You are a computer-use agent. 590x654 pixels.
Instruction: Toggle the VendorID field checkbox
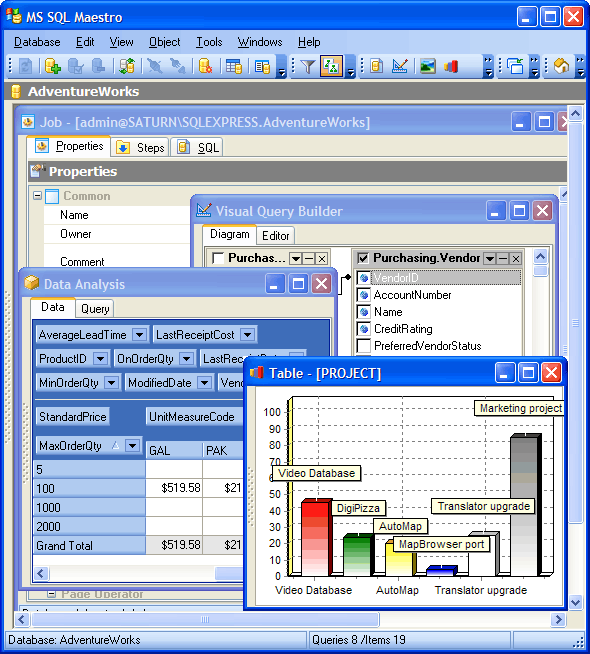pyautogui.click(x=364, y=278)
